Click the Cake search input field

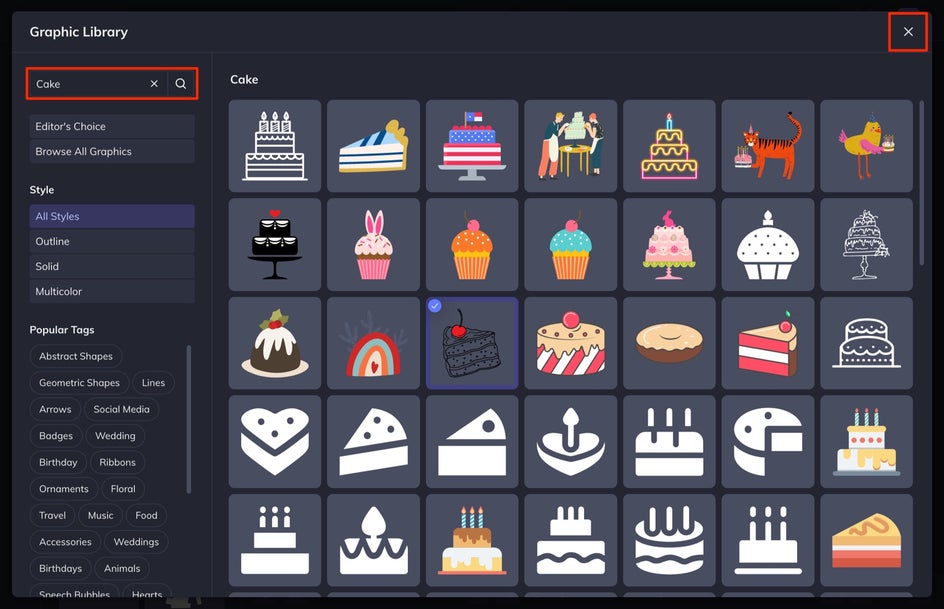90,84
